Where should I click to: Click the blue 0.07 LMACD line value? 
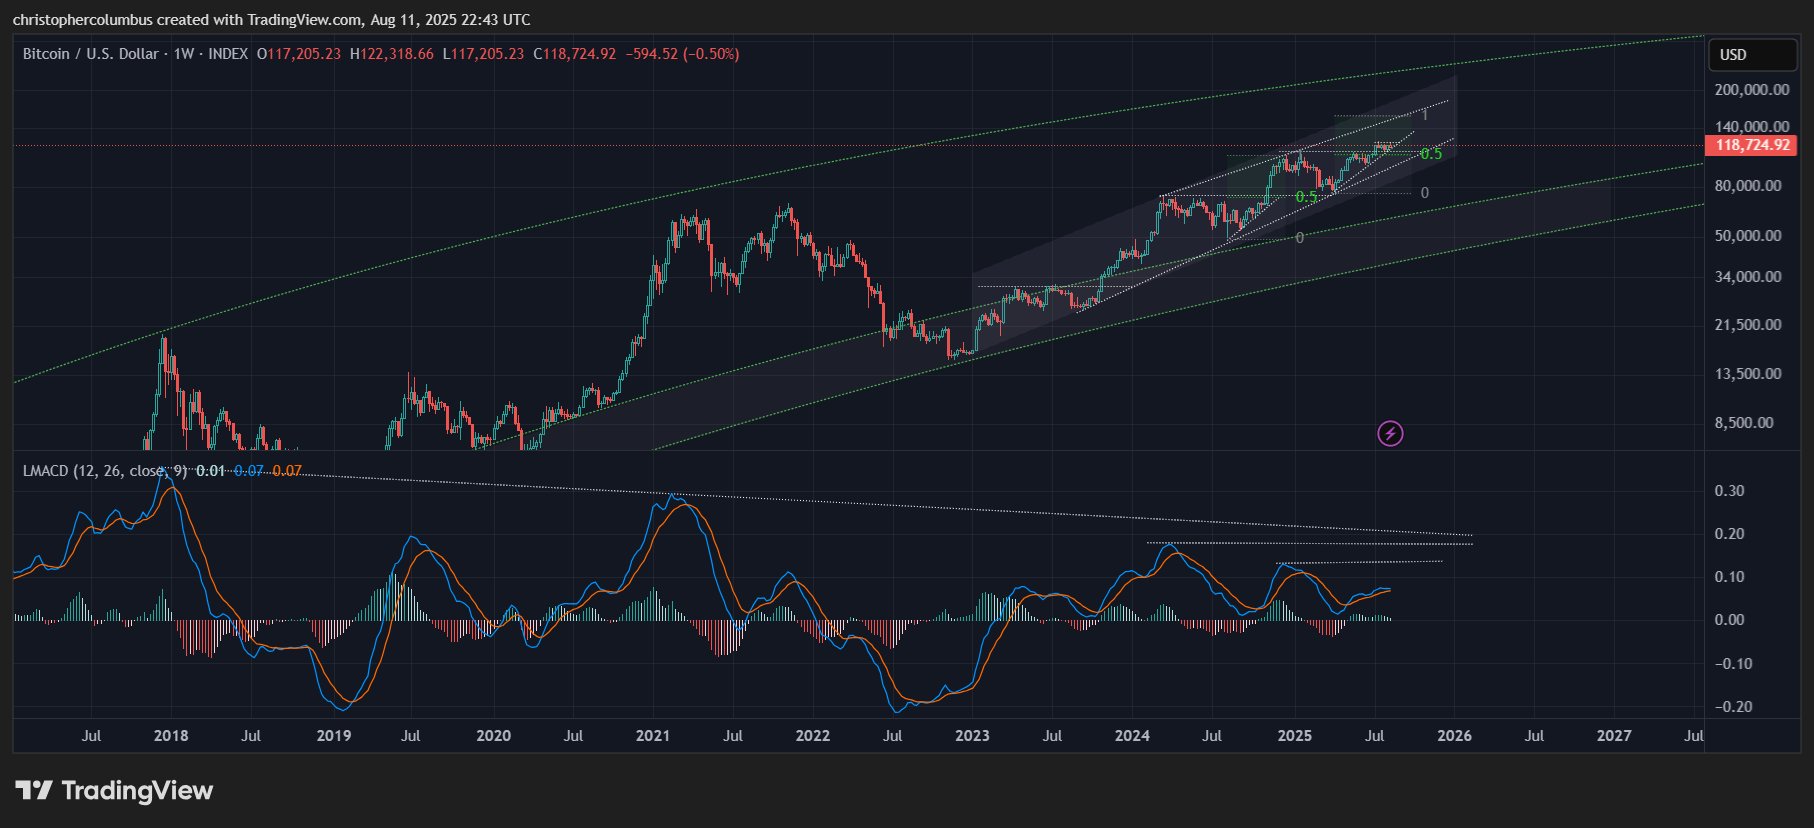tap(249, 470)
